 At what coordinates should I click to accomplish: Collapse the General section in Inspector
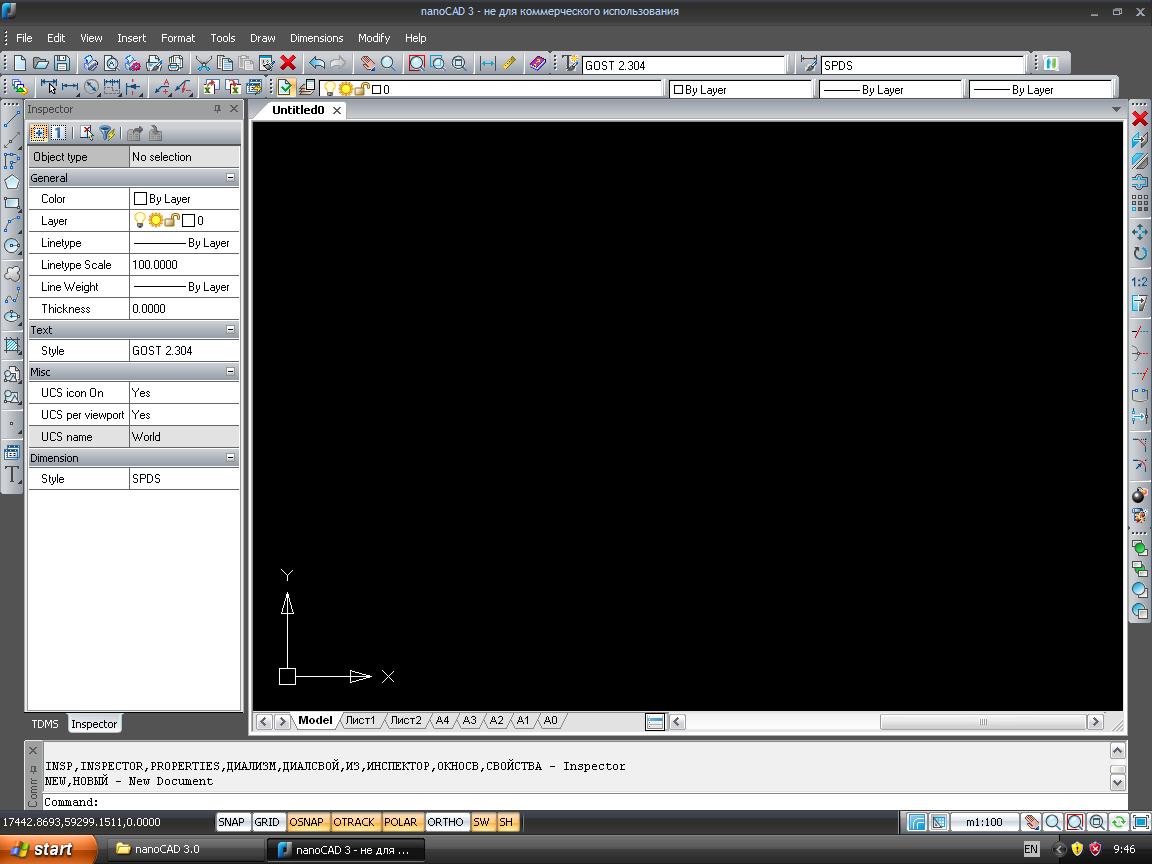230,178
